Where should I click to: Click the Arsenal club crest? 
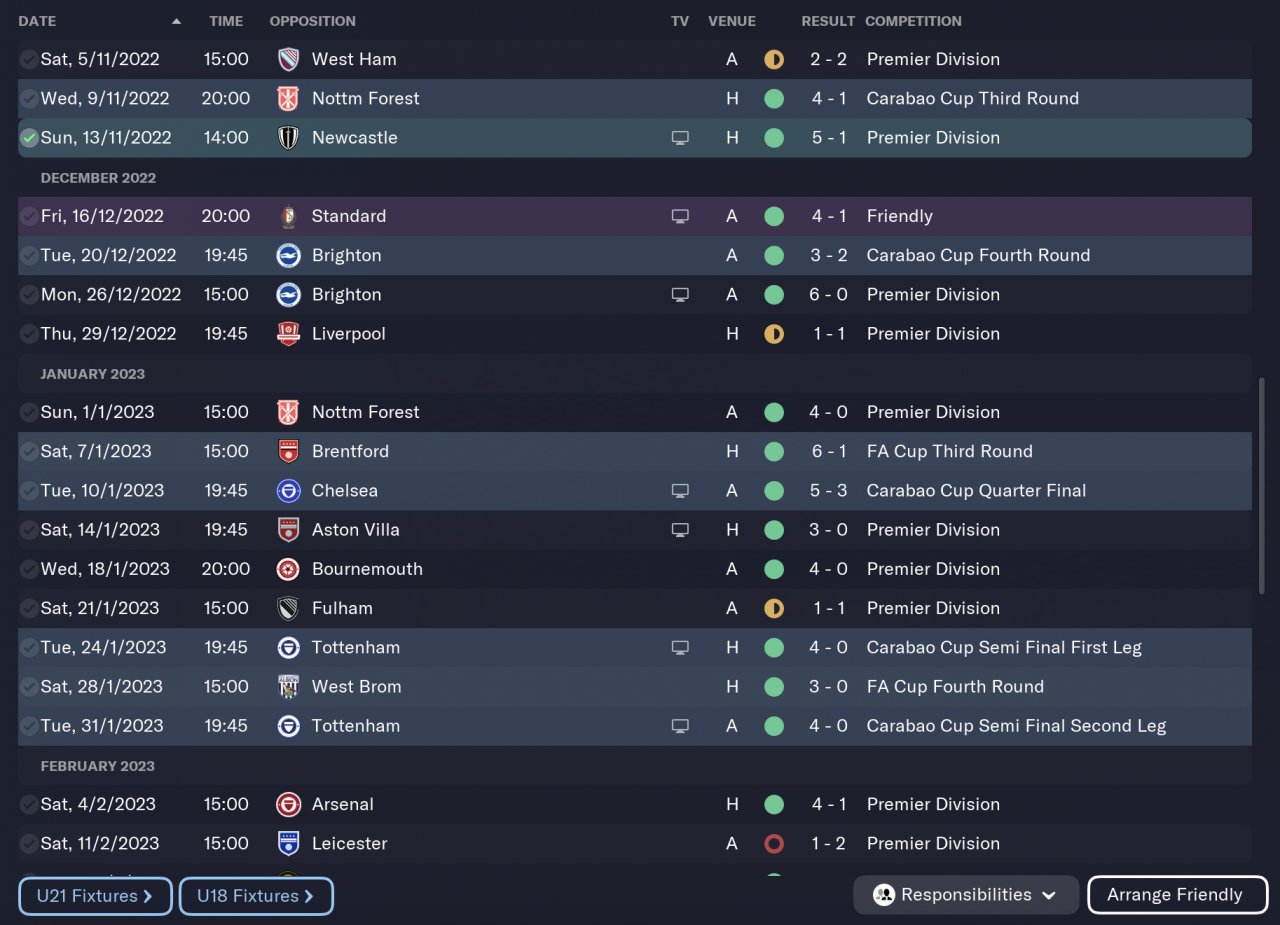(288, 804)
